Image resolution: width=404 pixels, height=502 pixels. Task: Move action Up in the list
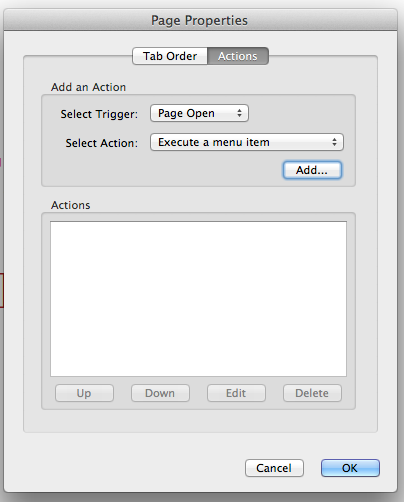tap(84, 393)
